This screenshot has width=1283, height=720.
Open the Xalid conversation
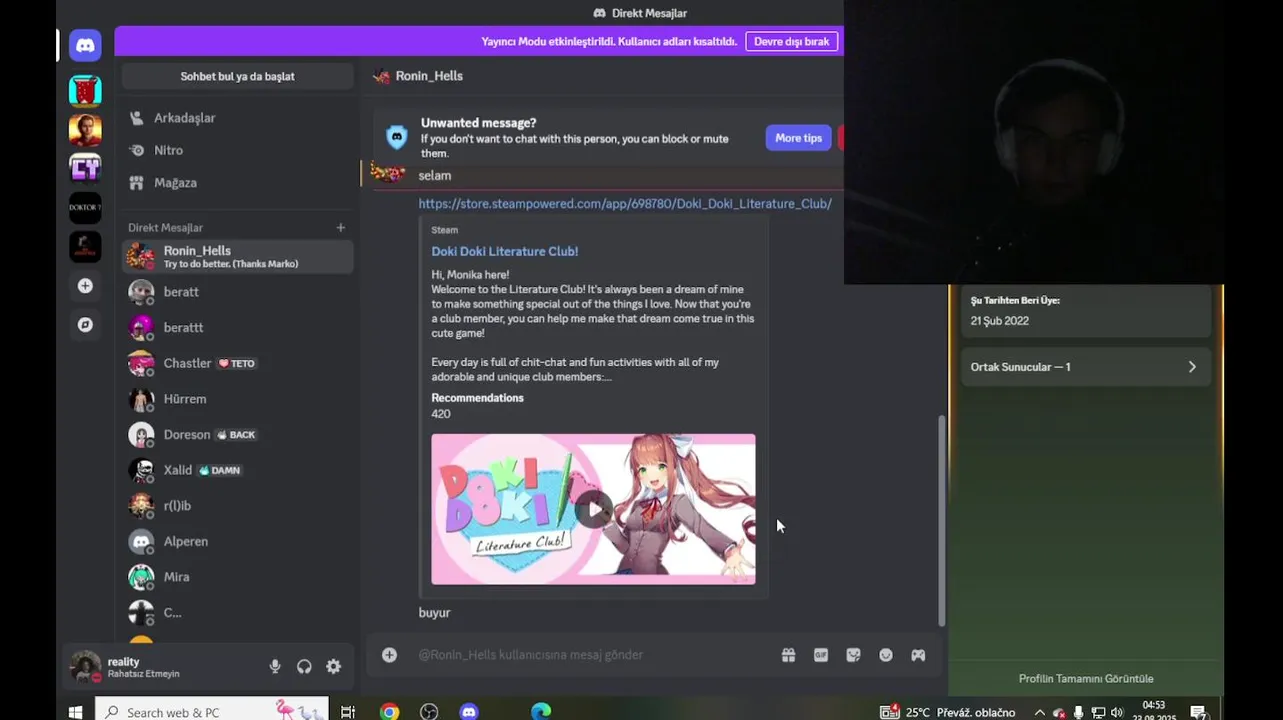pos(237,470)
